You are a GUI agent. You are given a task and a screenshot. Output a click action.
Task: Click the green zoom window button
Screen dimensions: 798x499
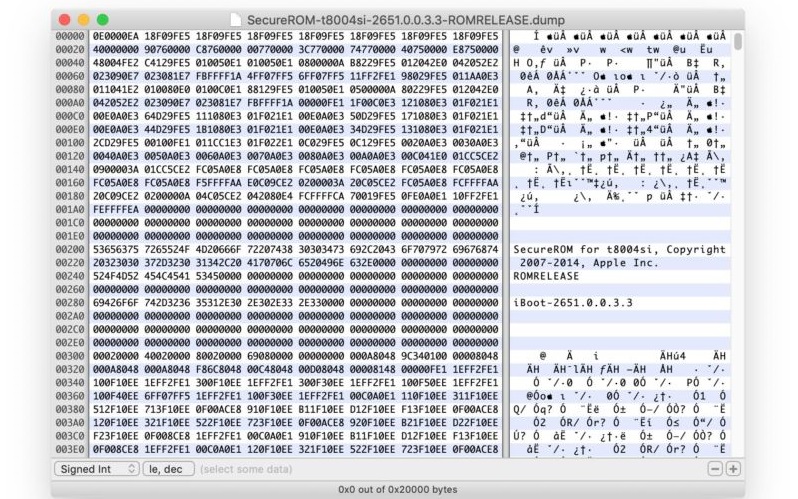(x=103, y=20)
